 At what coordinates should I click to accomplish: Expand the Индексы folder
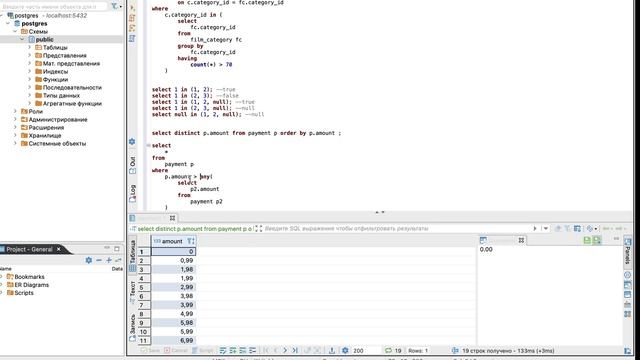pyautogui.click(x=30, y=71)
